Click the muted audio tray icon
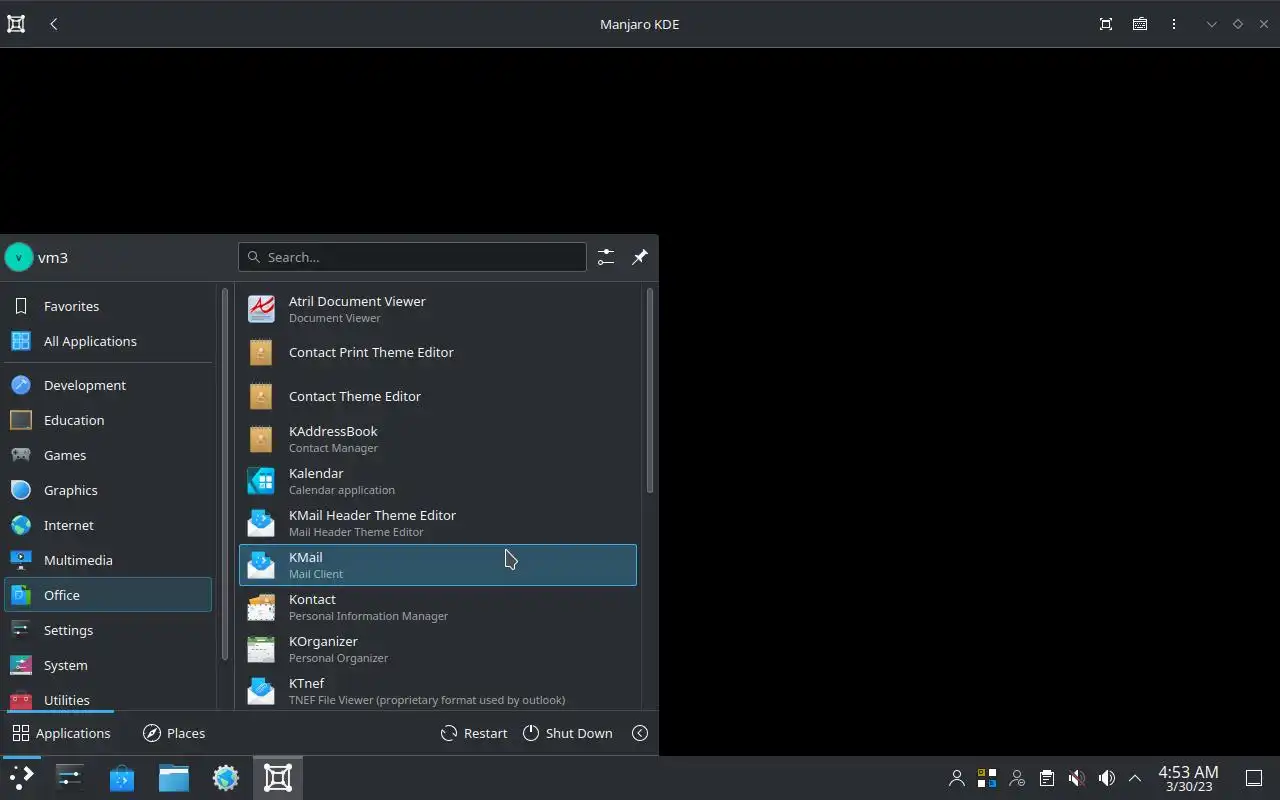1280x800 pixels. 1077,778
